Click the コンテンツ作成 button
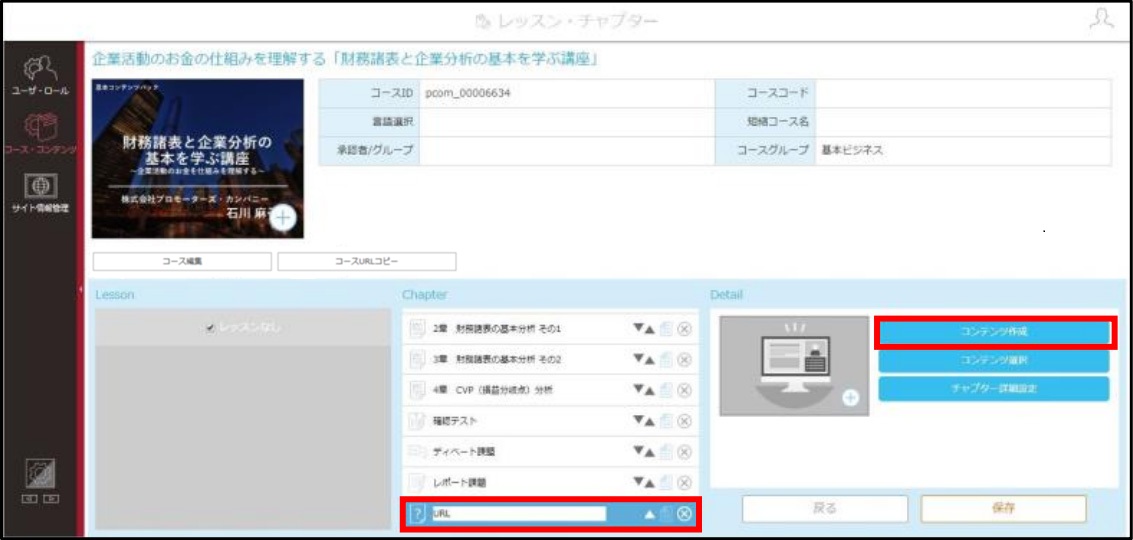 pos(994,332)
